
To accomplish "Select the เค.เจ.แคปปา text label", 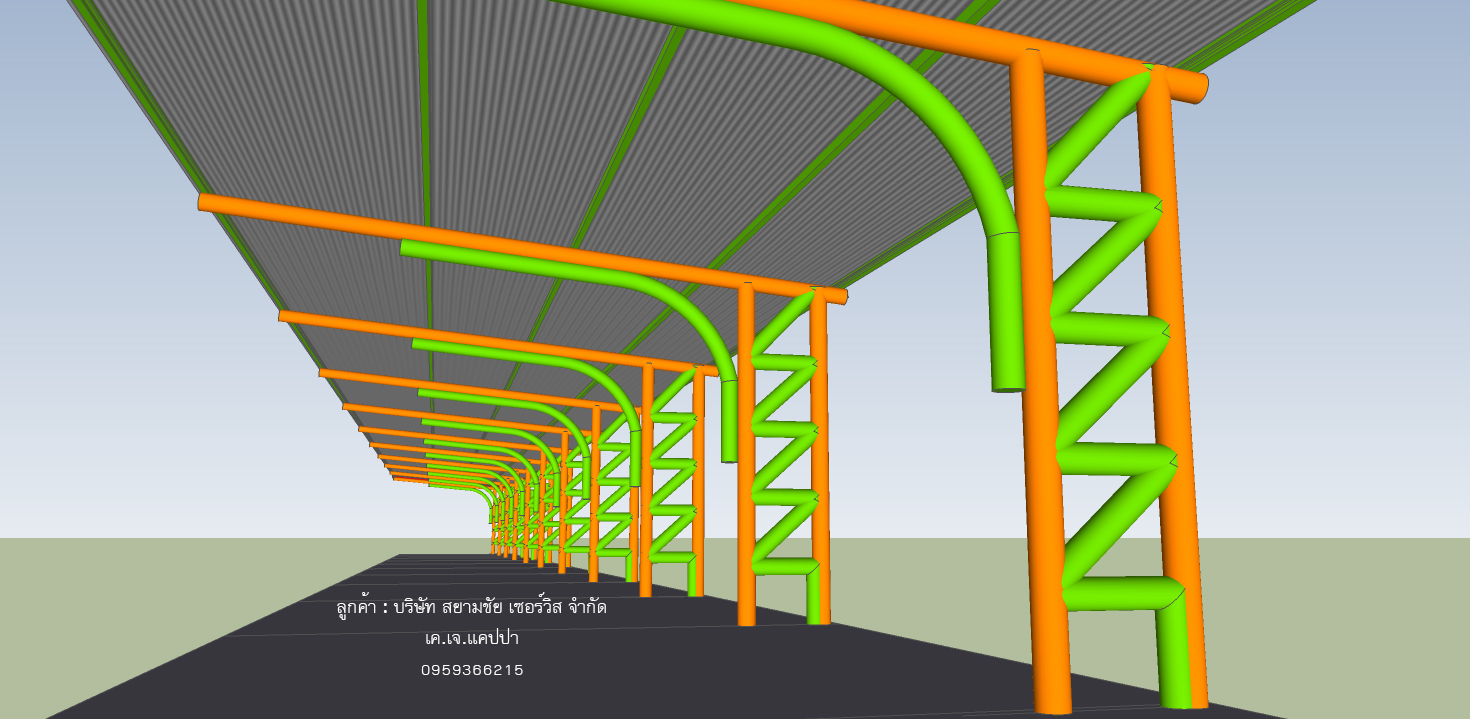I will pos(471,638).
